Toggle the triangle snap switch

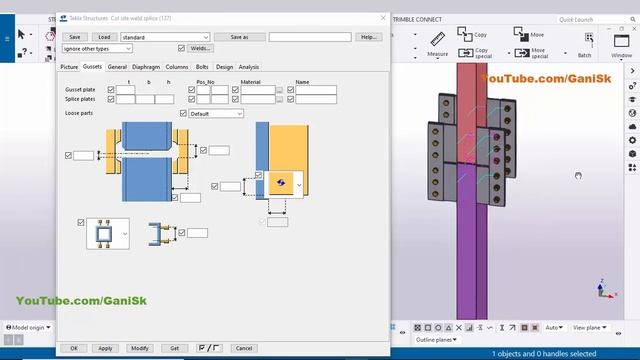(x=449, y=328)
